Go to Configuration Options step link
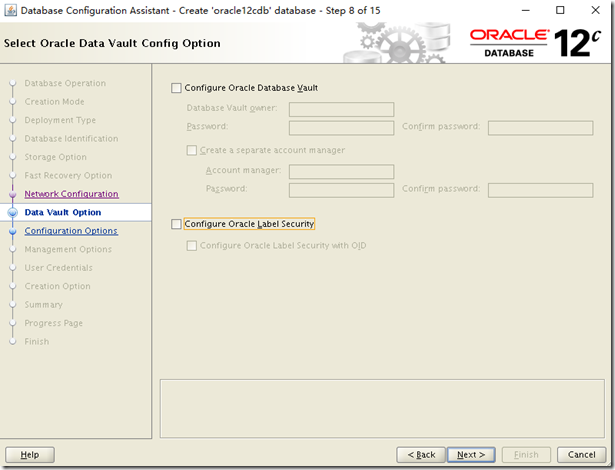 click(71, 231)
